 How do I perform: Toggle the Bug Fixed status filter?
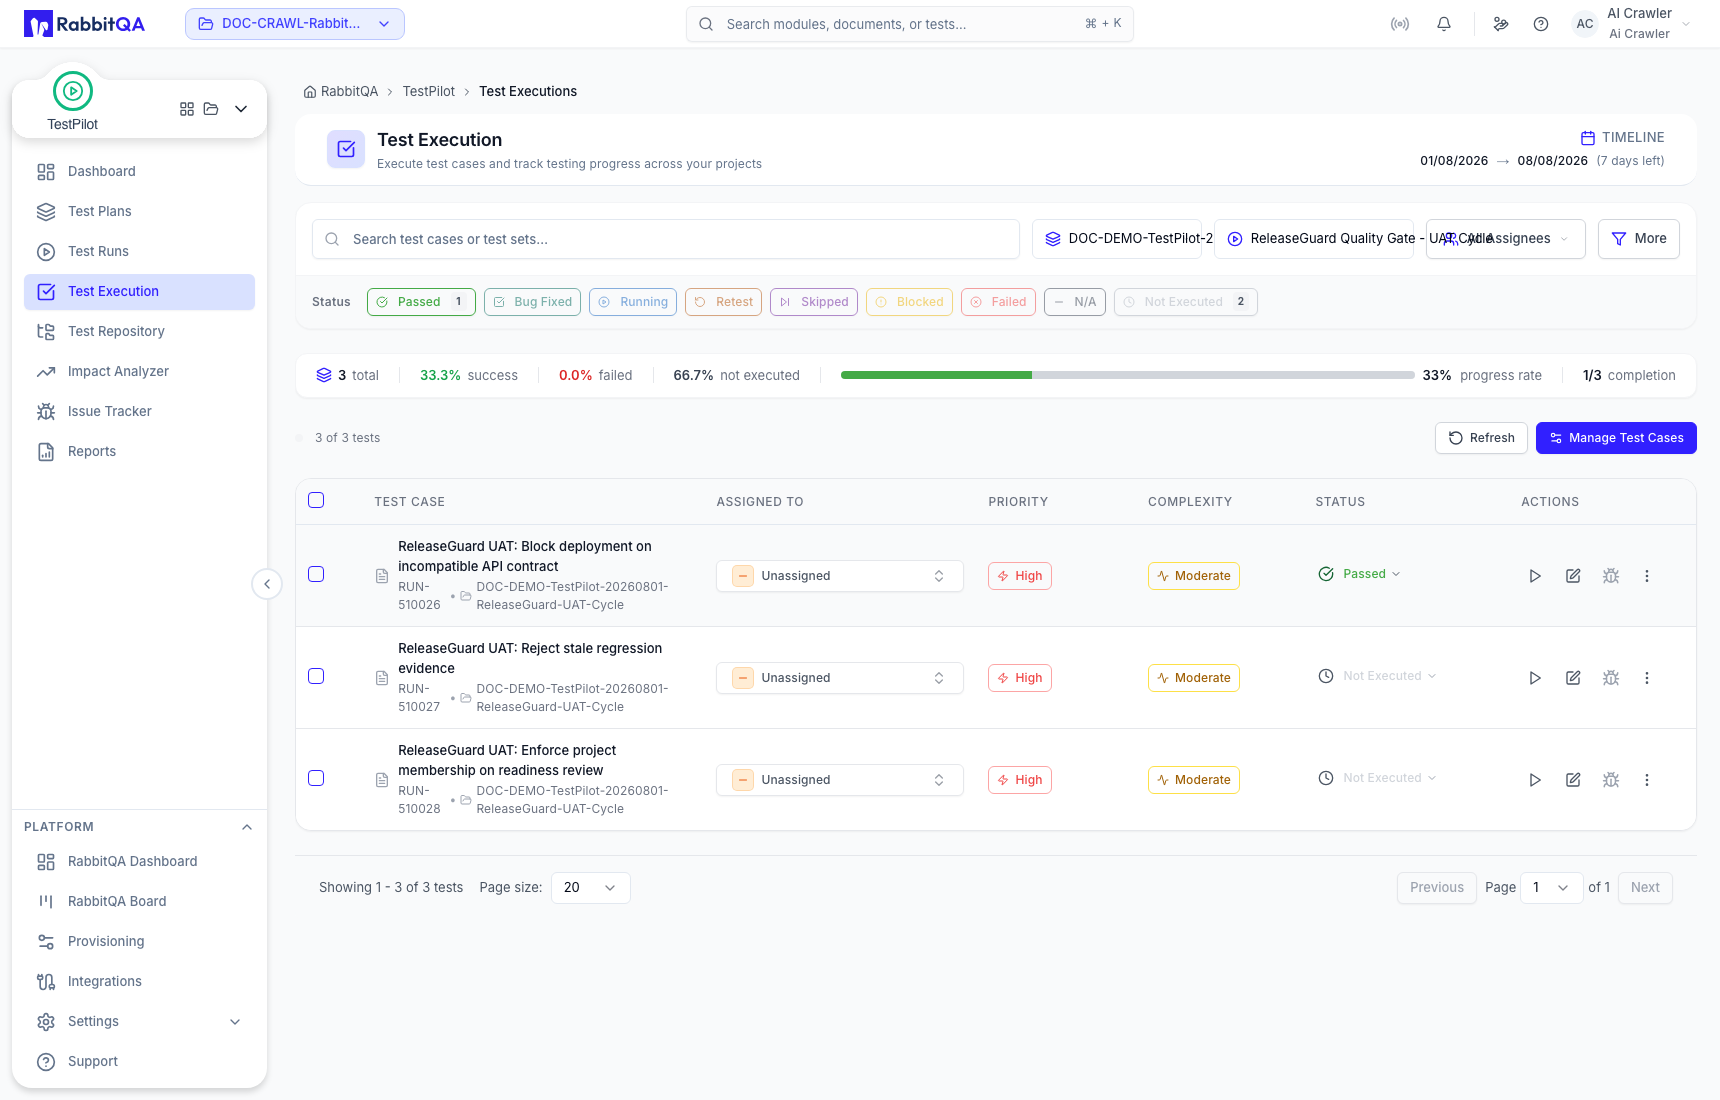click(x=532, y=302)
